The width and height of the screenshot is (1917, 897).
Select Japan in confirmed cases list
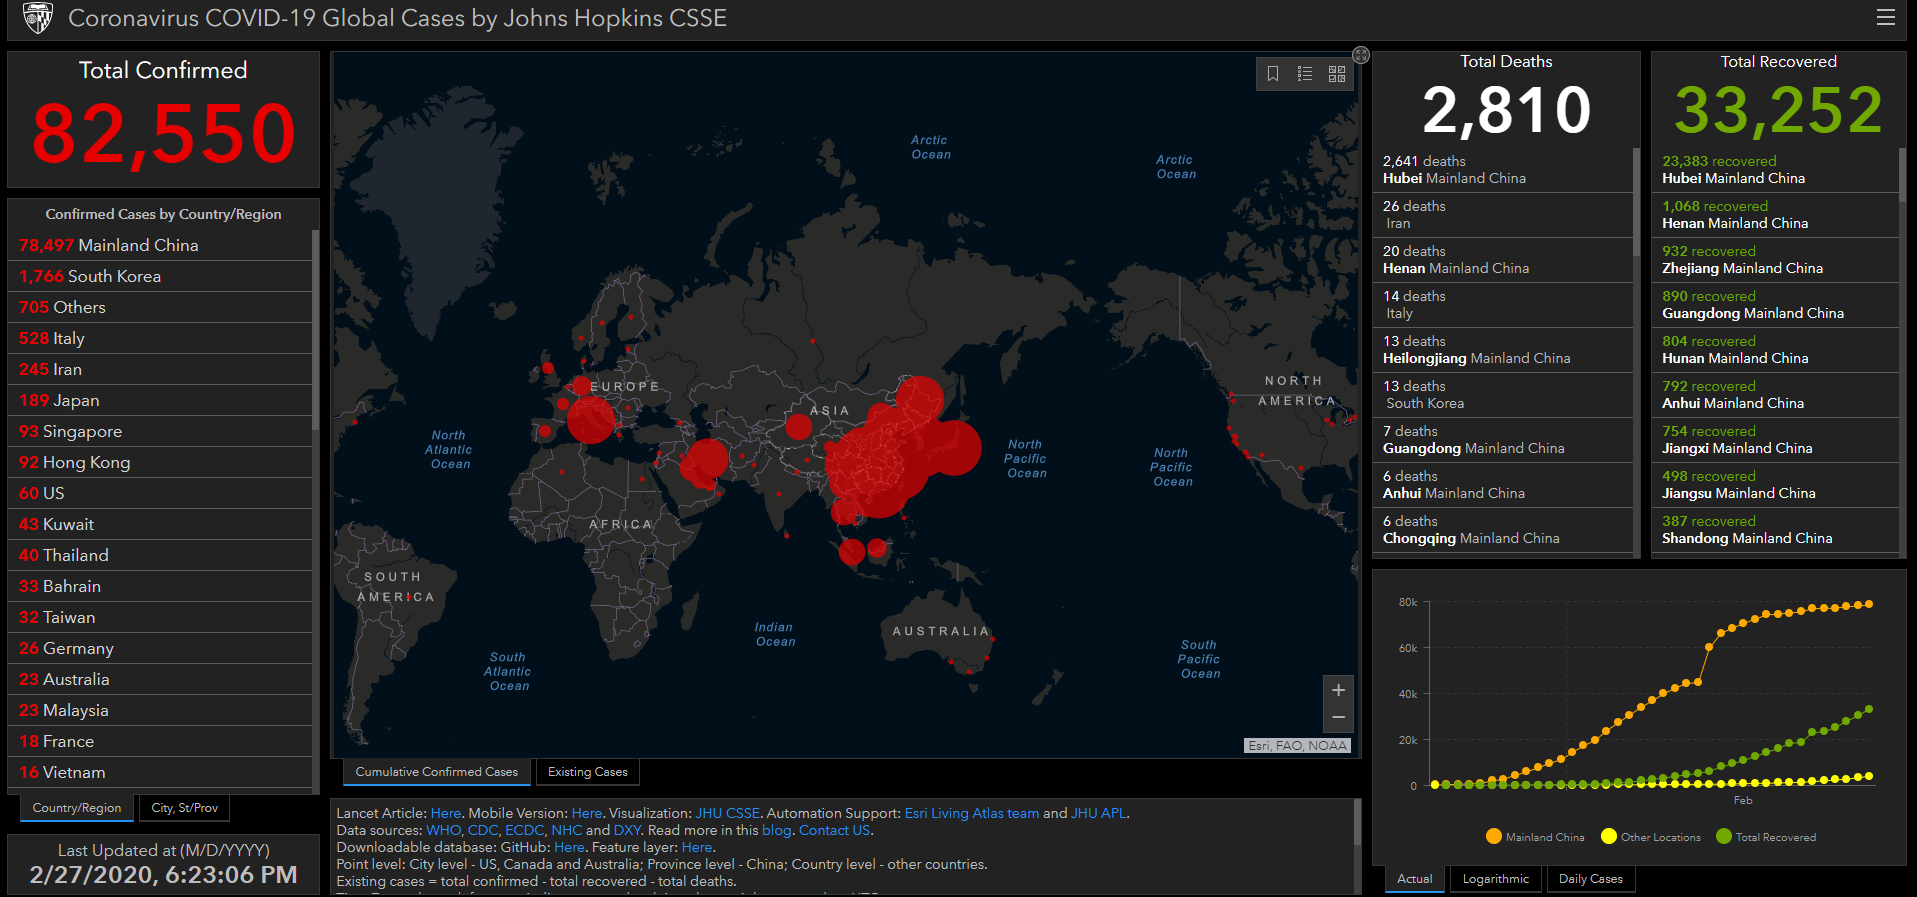[160, 400]
